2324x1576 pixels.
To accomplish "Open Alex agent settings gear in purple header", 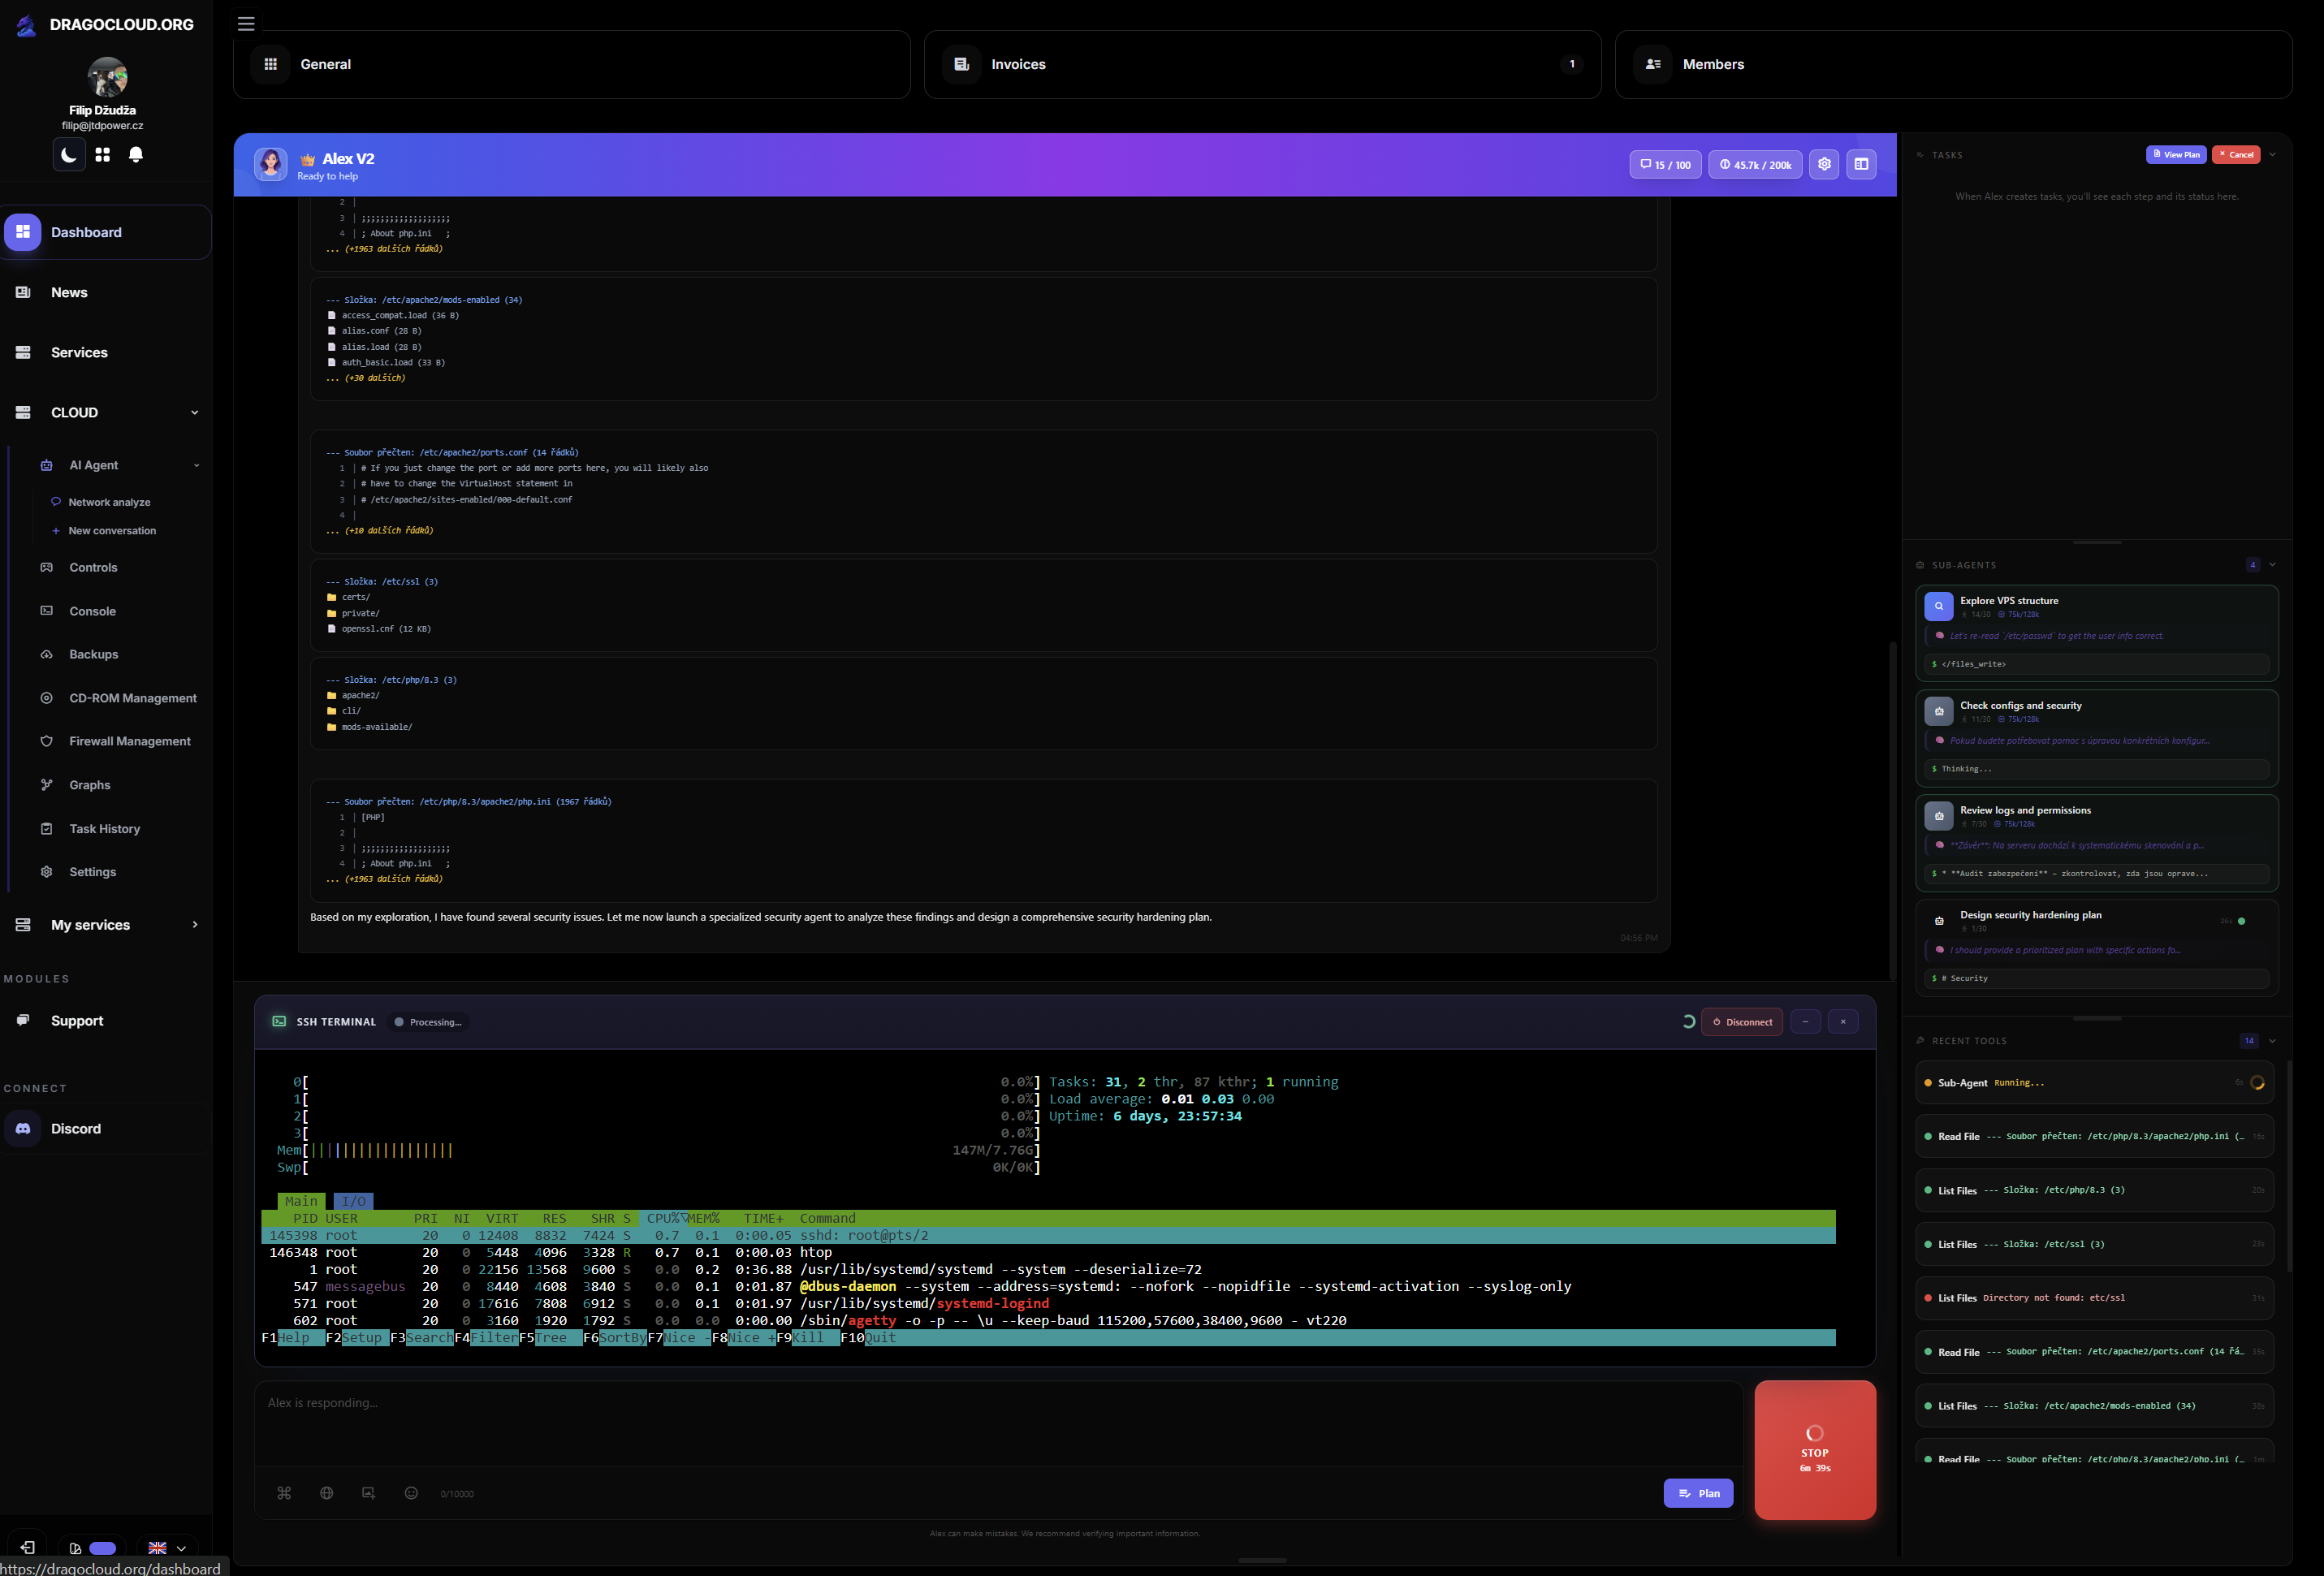I will pyautogui.click(x=1823, y=164).
